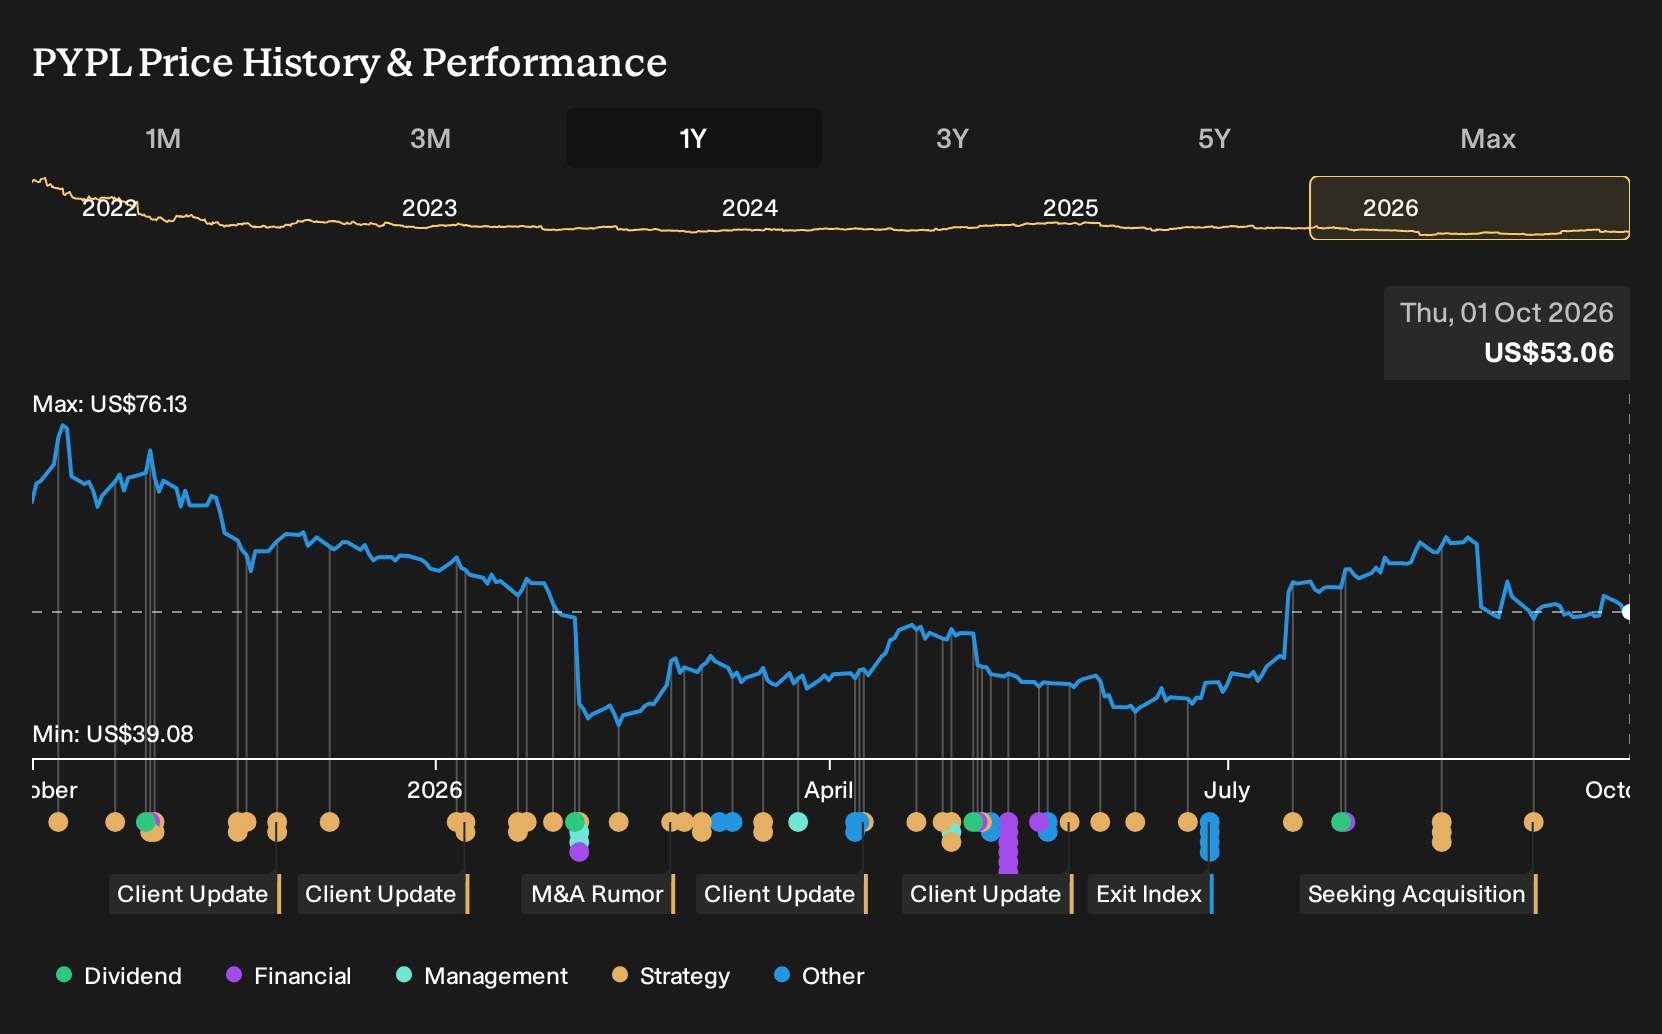Select orange marker above Seeking Acquisition label
The width and height of the screenshot is (1662, 1034).
[x=1533, y=822]
